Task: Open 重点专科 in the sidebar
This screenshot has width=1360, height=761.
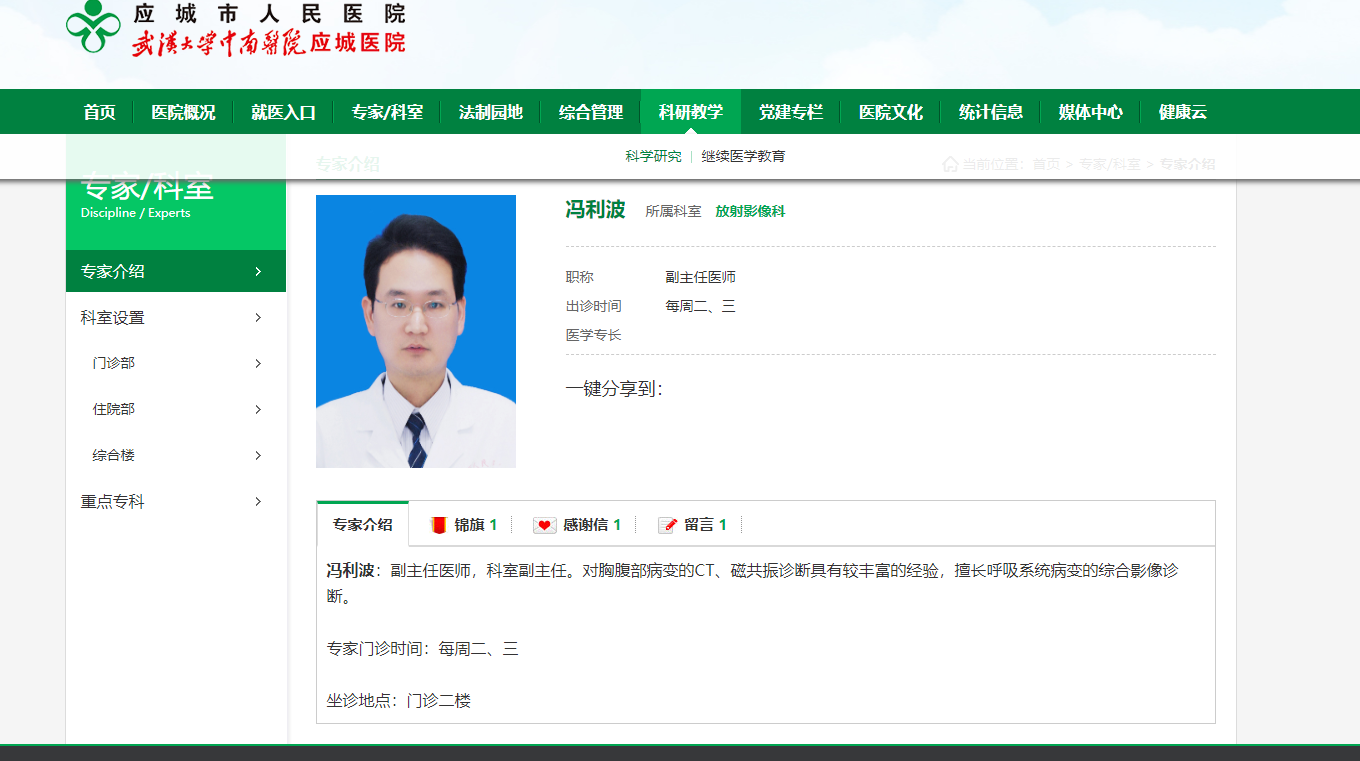Action: [176, 501]
